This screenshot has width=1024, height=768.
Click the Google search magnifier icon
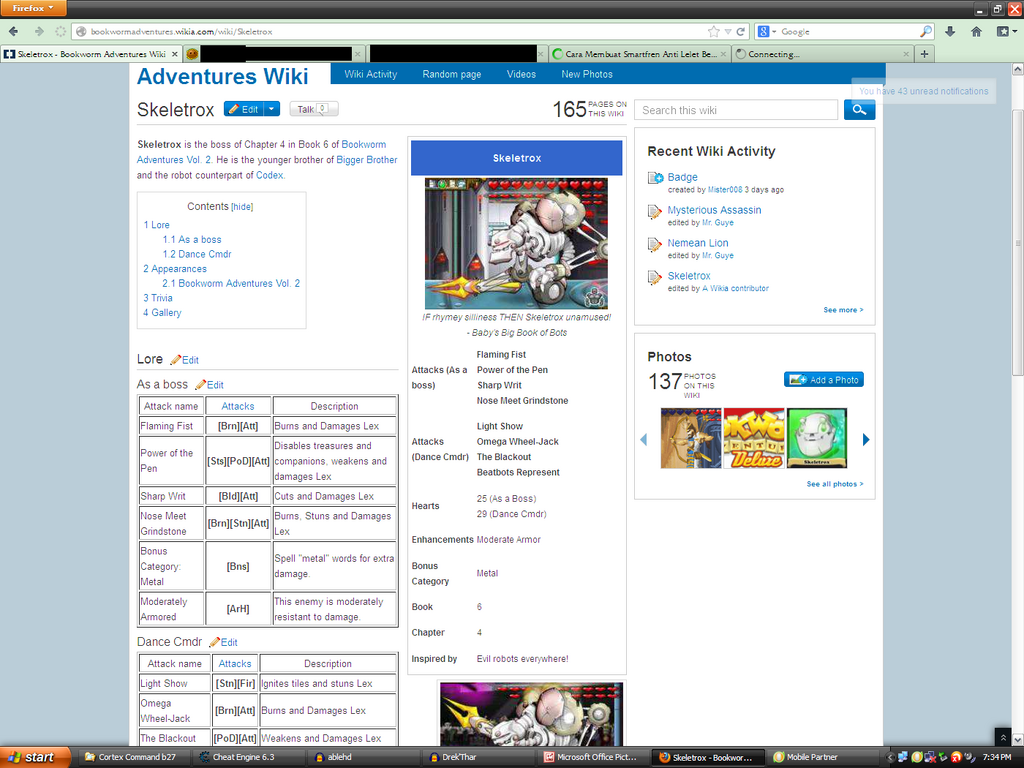[x=925, y=31]
